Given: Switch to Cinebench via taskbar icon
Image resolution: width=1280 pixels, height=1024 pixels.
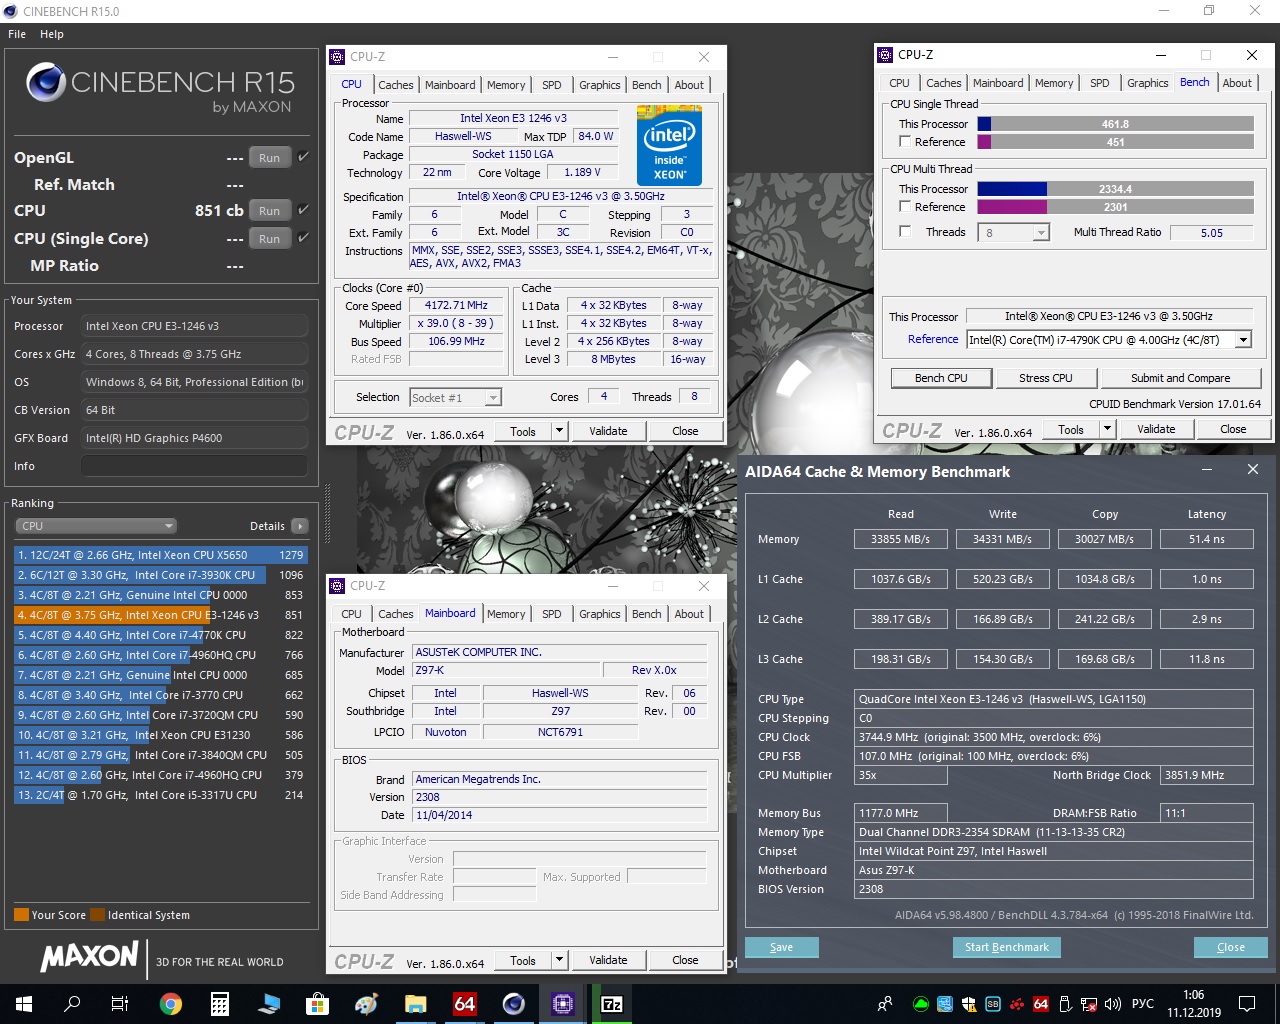Looking at the screenshot, I should 514,1003.
